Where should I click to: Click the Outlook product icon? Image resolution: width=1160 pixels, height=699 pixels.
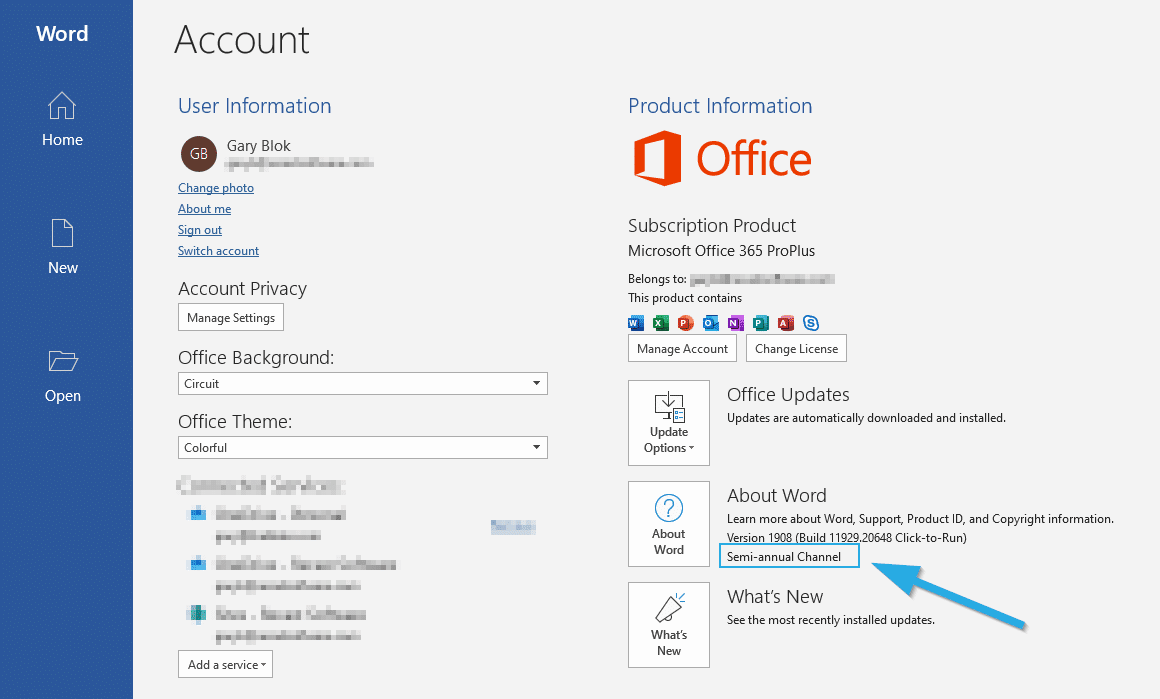tap(710, 322)
